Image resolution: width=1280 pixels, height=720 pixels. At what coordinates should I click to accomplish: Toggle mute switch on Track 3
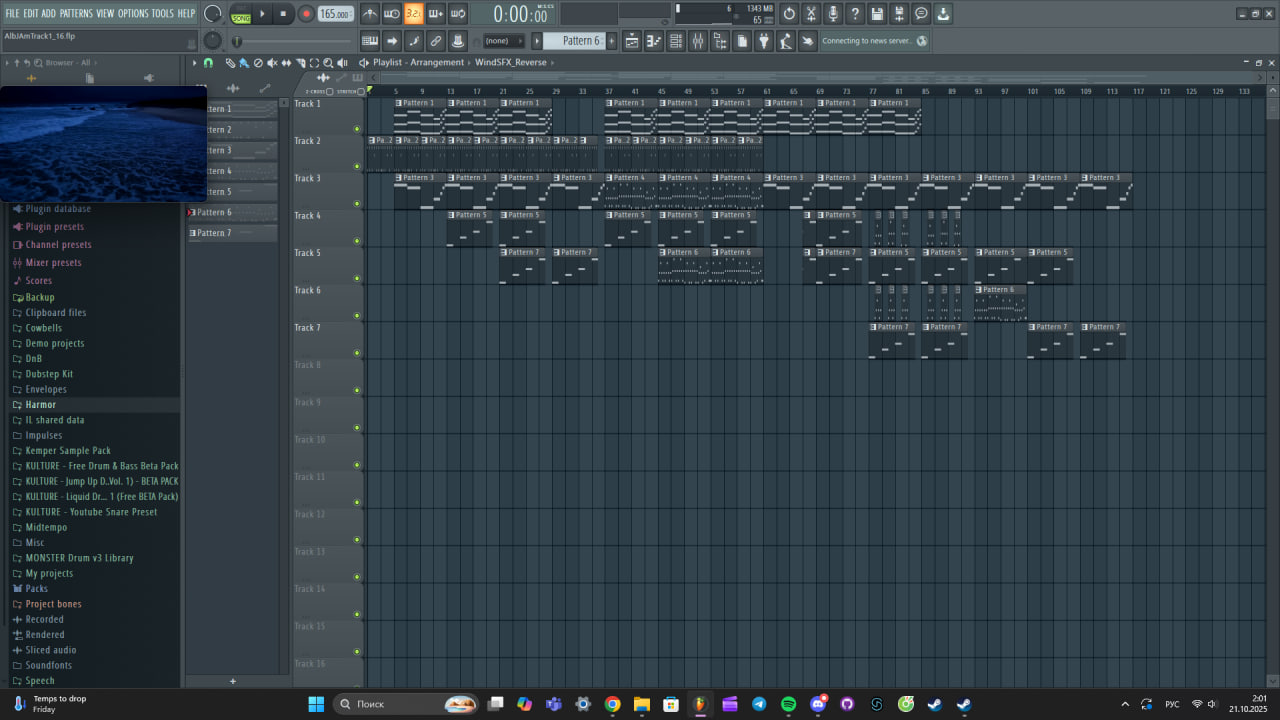[357, 203]
